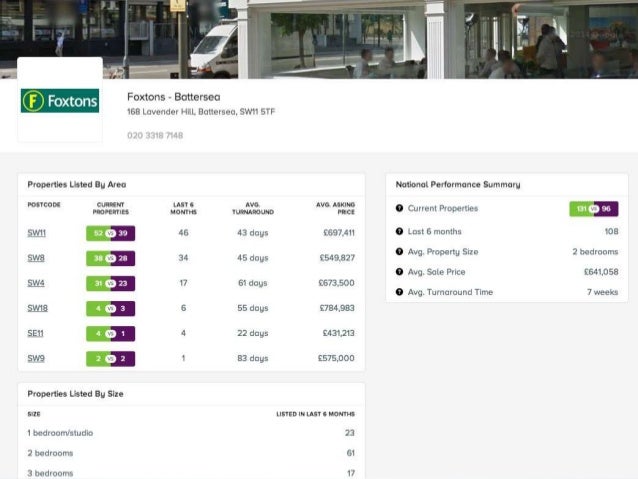Click the Current Properties column header

111,208
